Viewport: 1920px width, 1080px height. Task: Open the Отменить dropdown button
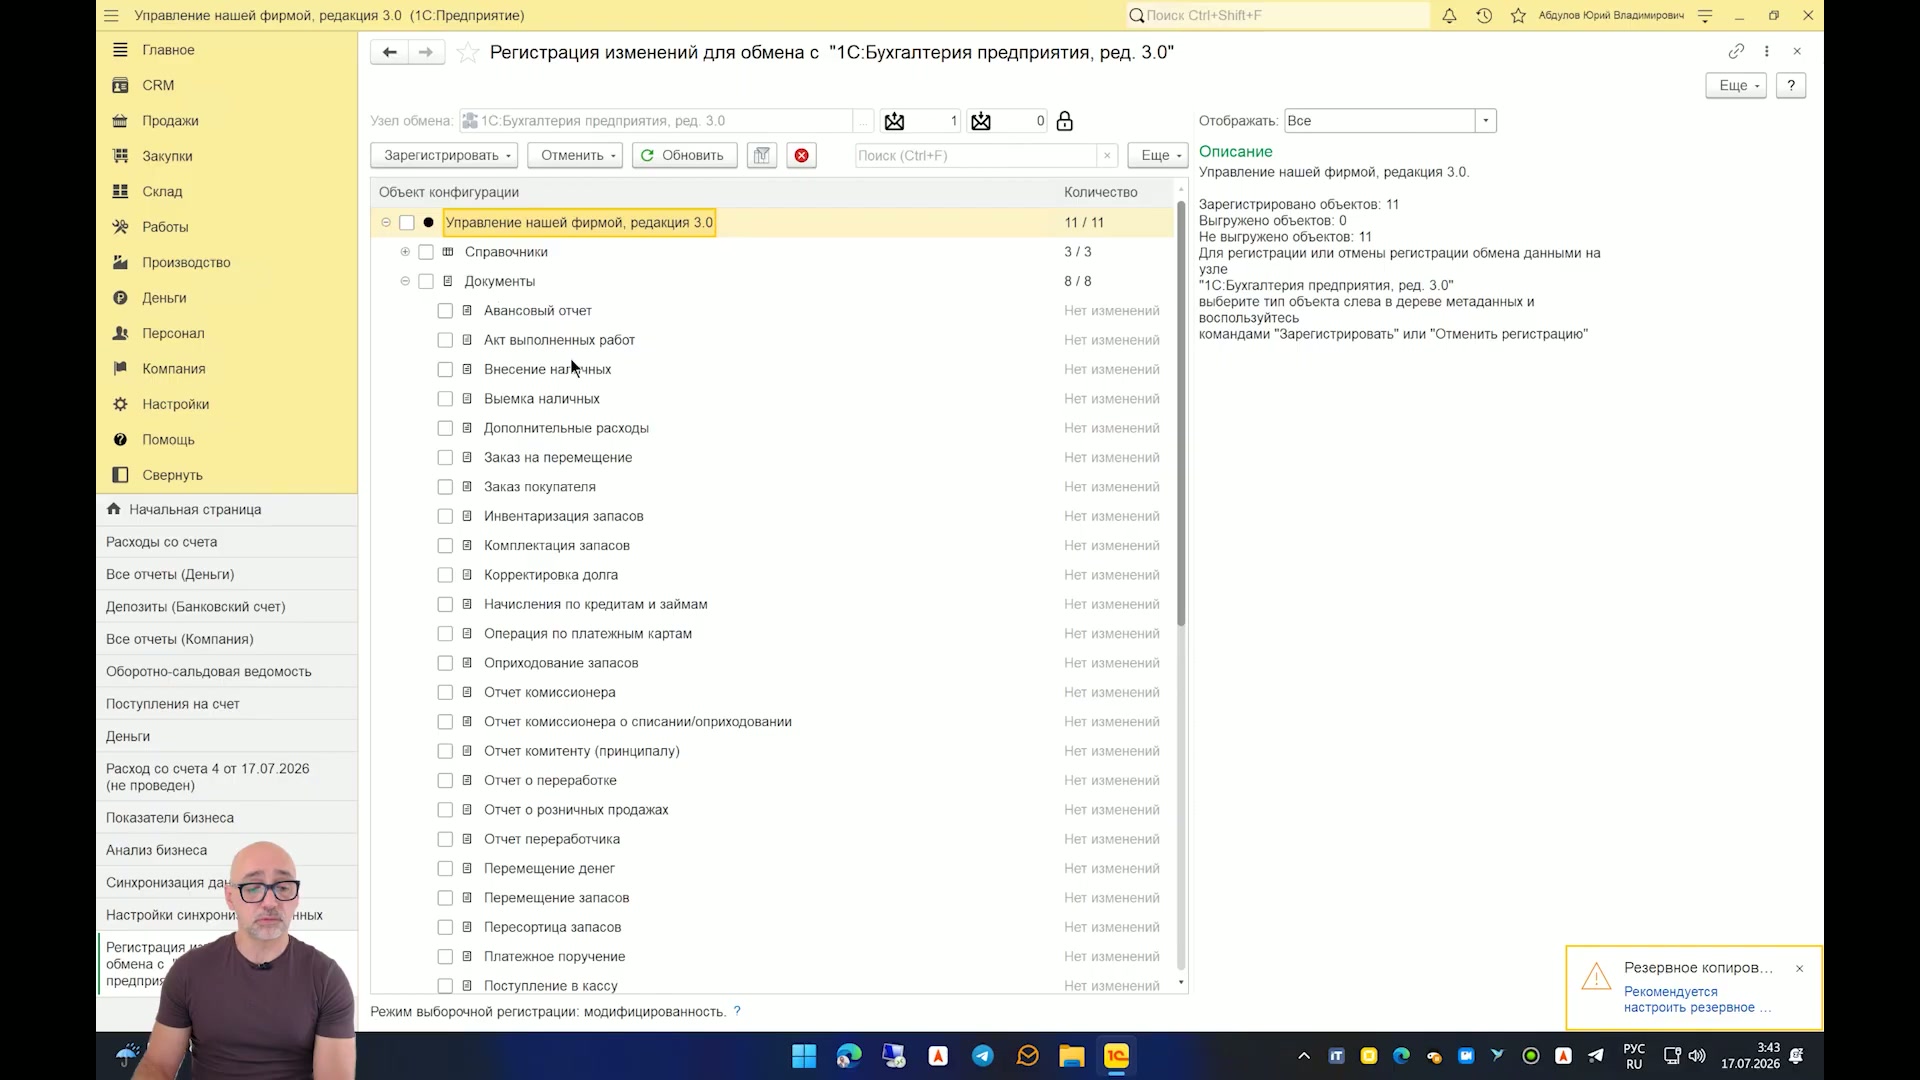tap(575, 155)
